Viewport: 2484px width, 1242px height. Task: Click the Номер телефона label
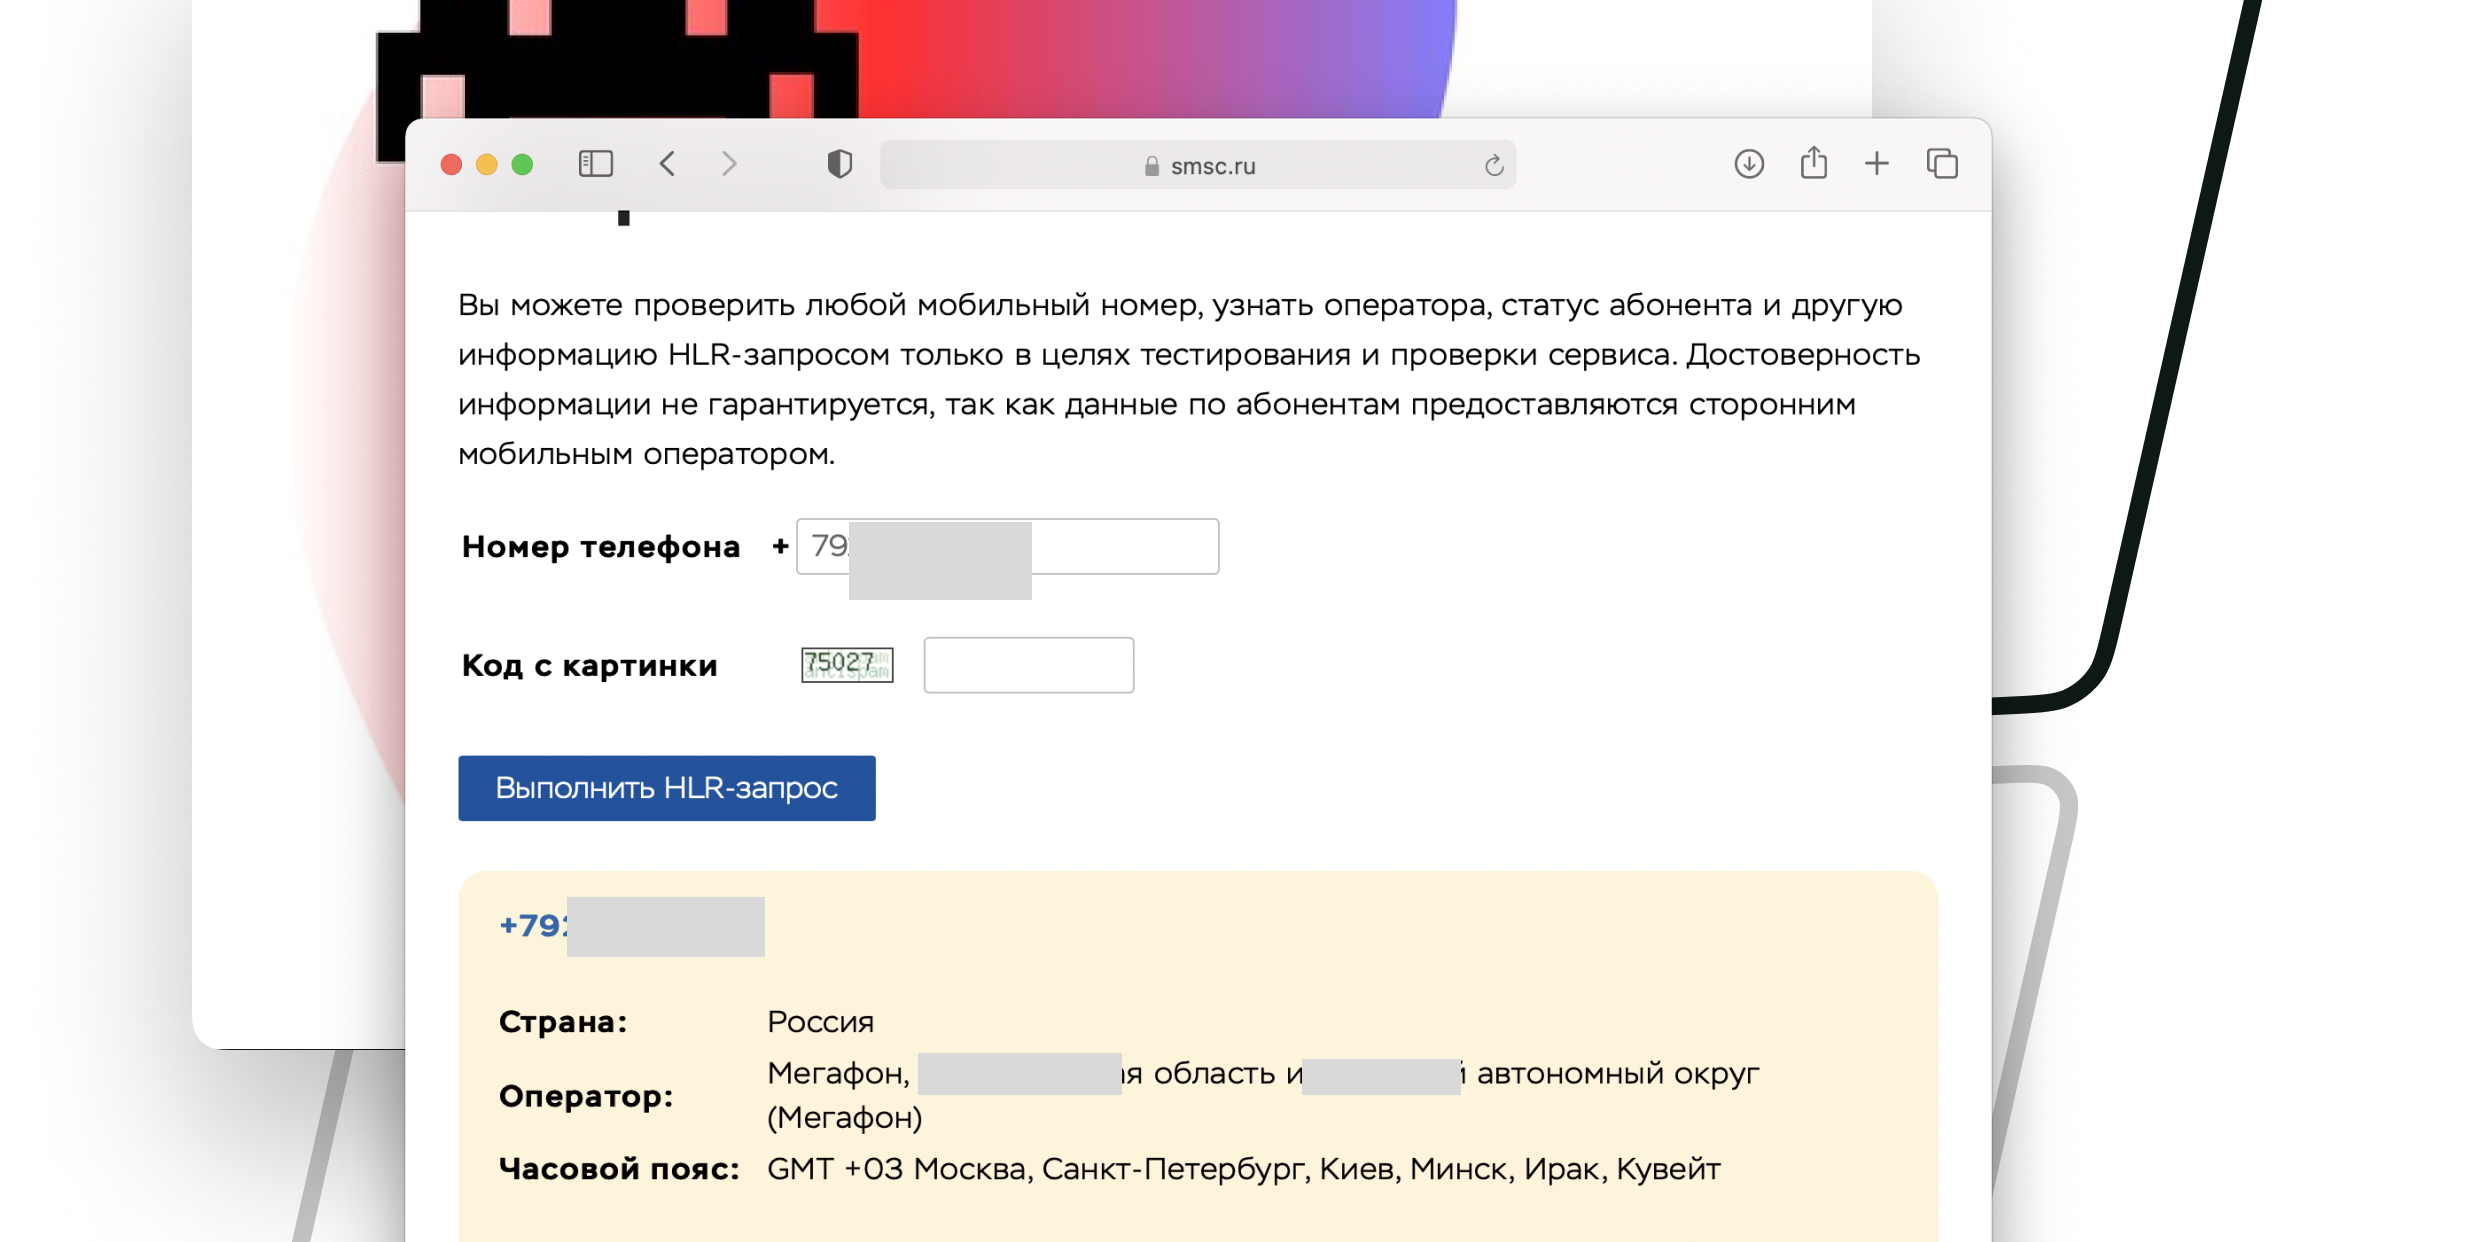[x=601, y=547]
